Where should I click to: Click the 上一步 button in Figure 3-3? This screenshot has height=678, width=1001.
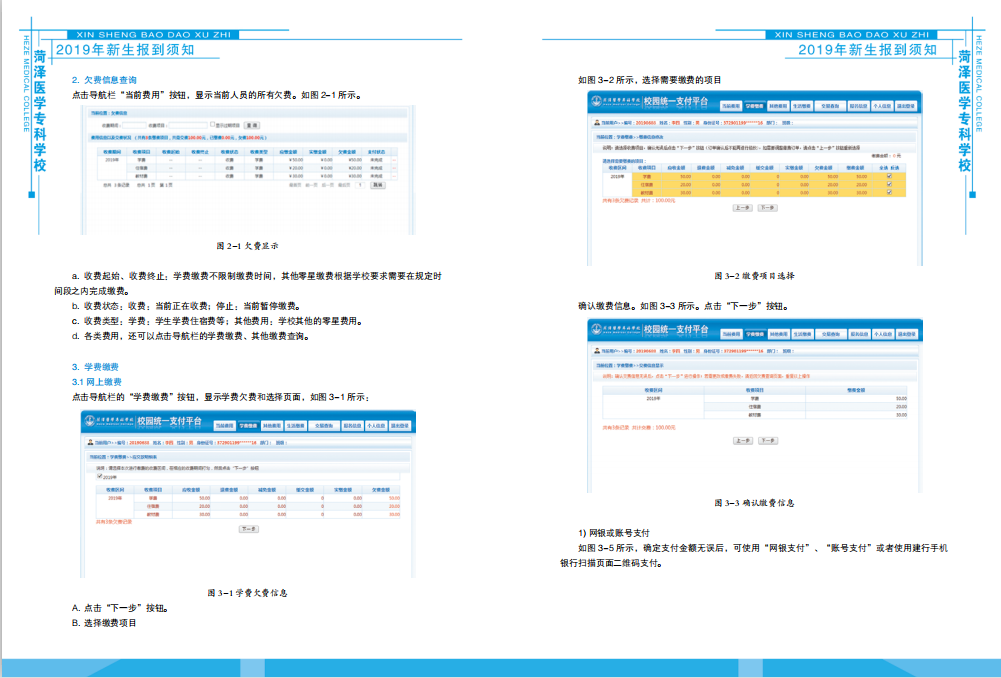(742, 441)
